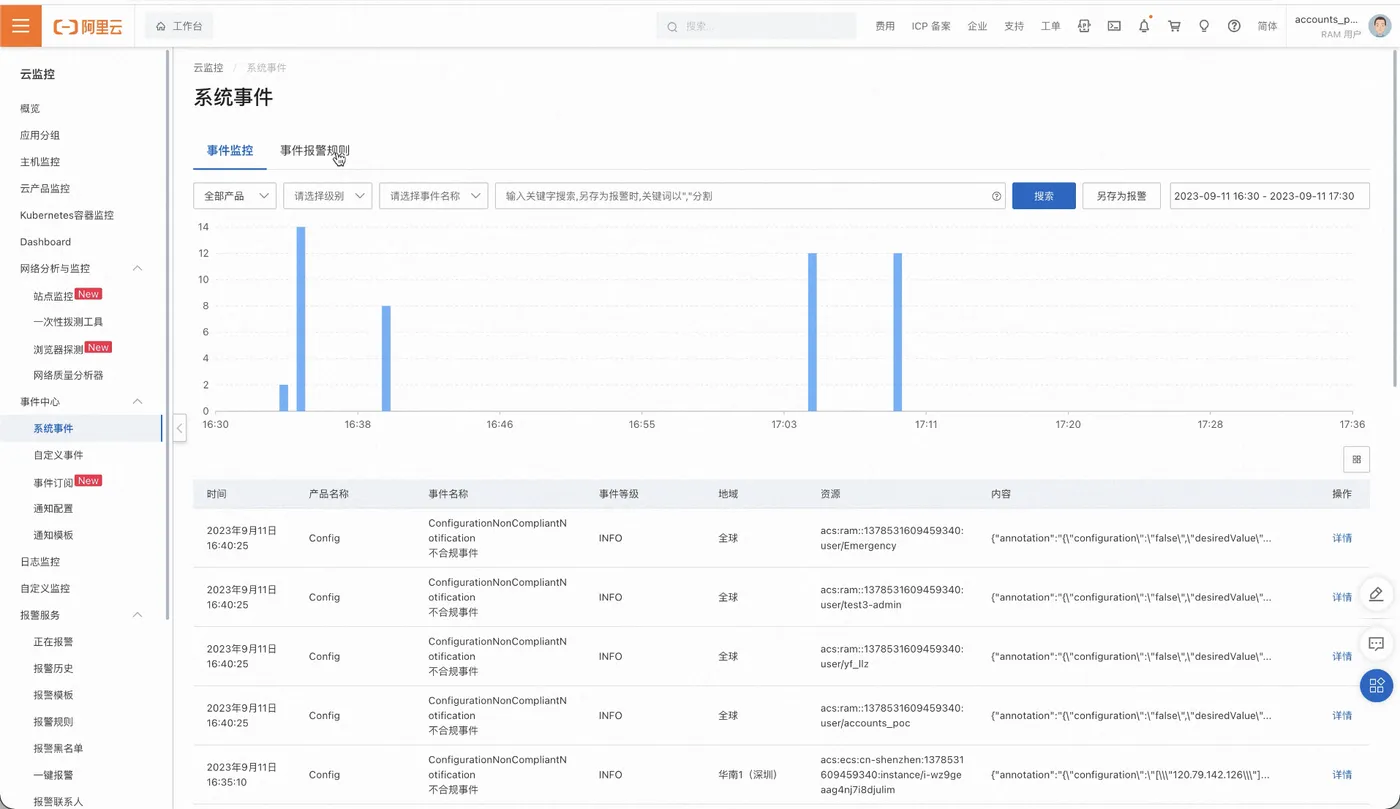
Task: Click the 云监控 breadcrumb link
Action: [x=208, y=68]
